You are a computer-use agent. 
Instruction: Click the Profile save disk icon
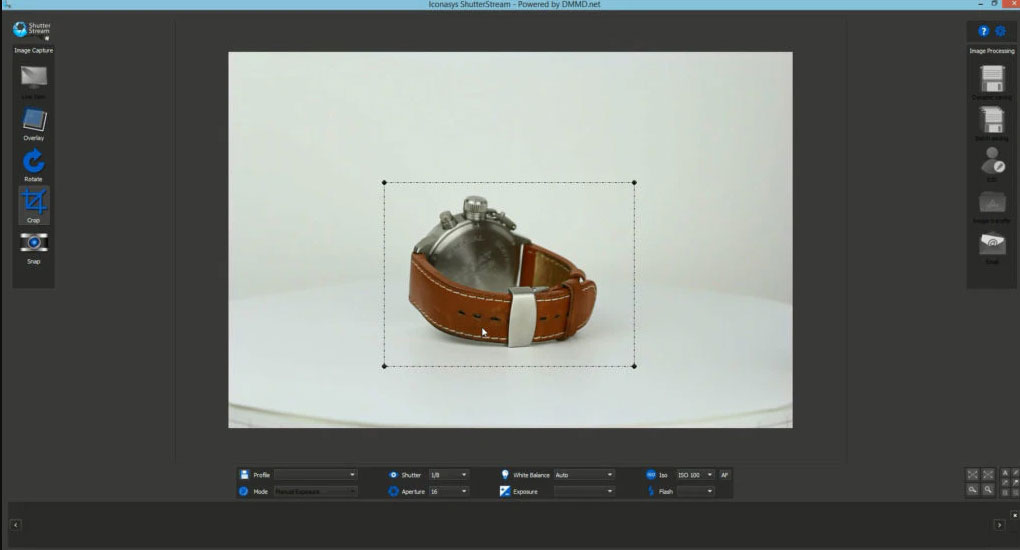click(245, 474)
